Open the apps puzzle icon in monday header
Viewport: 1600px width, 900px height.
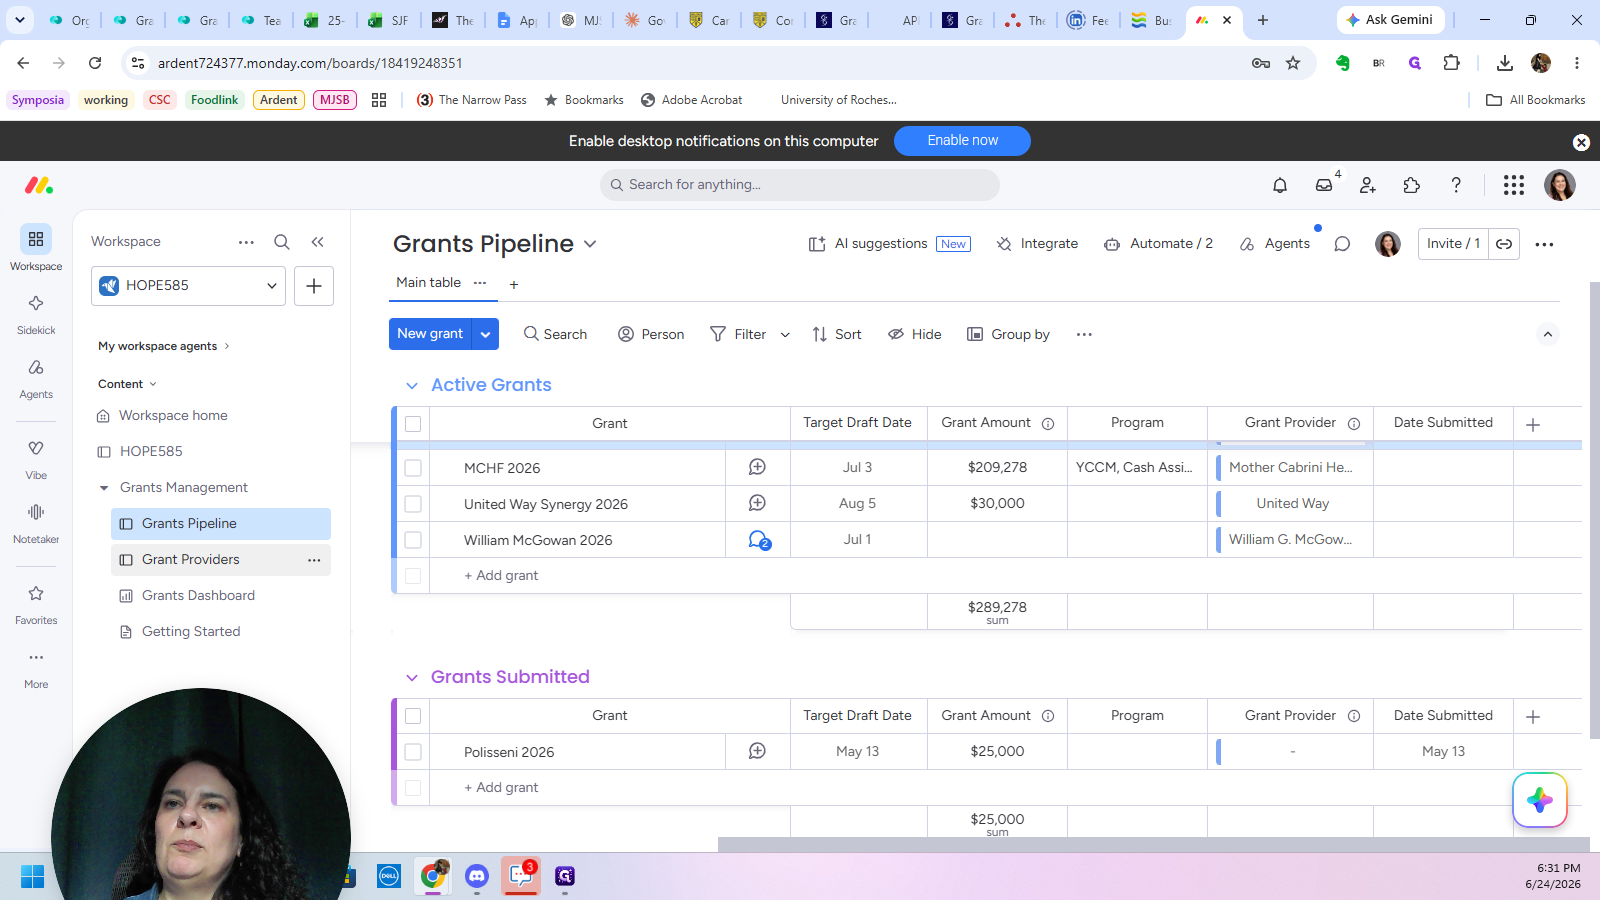[x=1412, y=185]
